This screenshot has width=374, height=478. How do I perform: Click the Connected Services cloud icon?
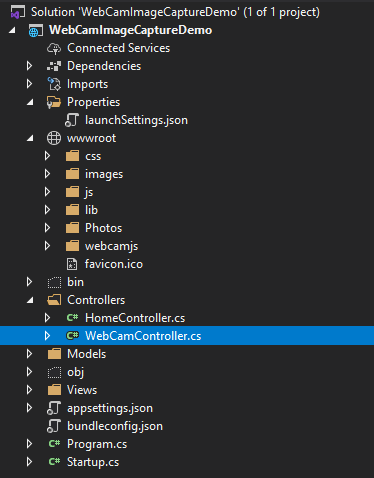pyautogui.click(x=54, y=48)
